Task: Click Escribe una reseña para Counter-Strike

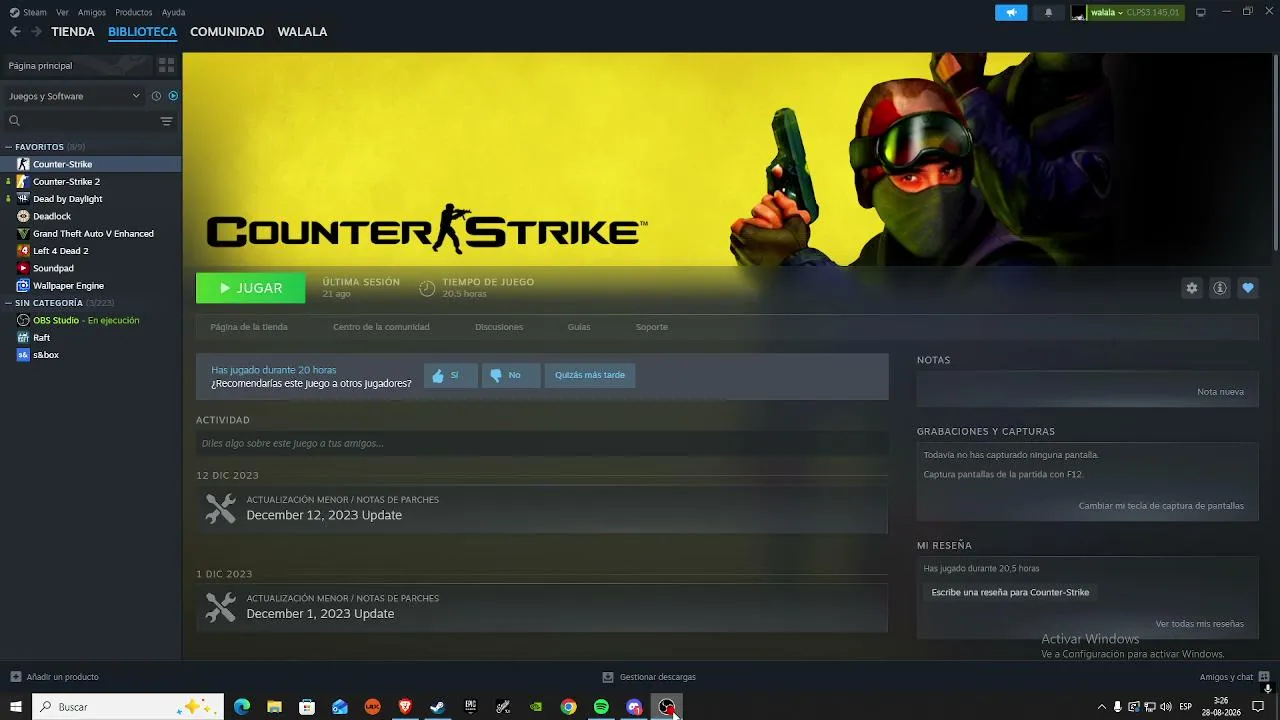Action: tap(1010, 593)
